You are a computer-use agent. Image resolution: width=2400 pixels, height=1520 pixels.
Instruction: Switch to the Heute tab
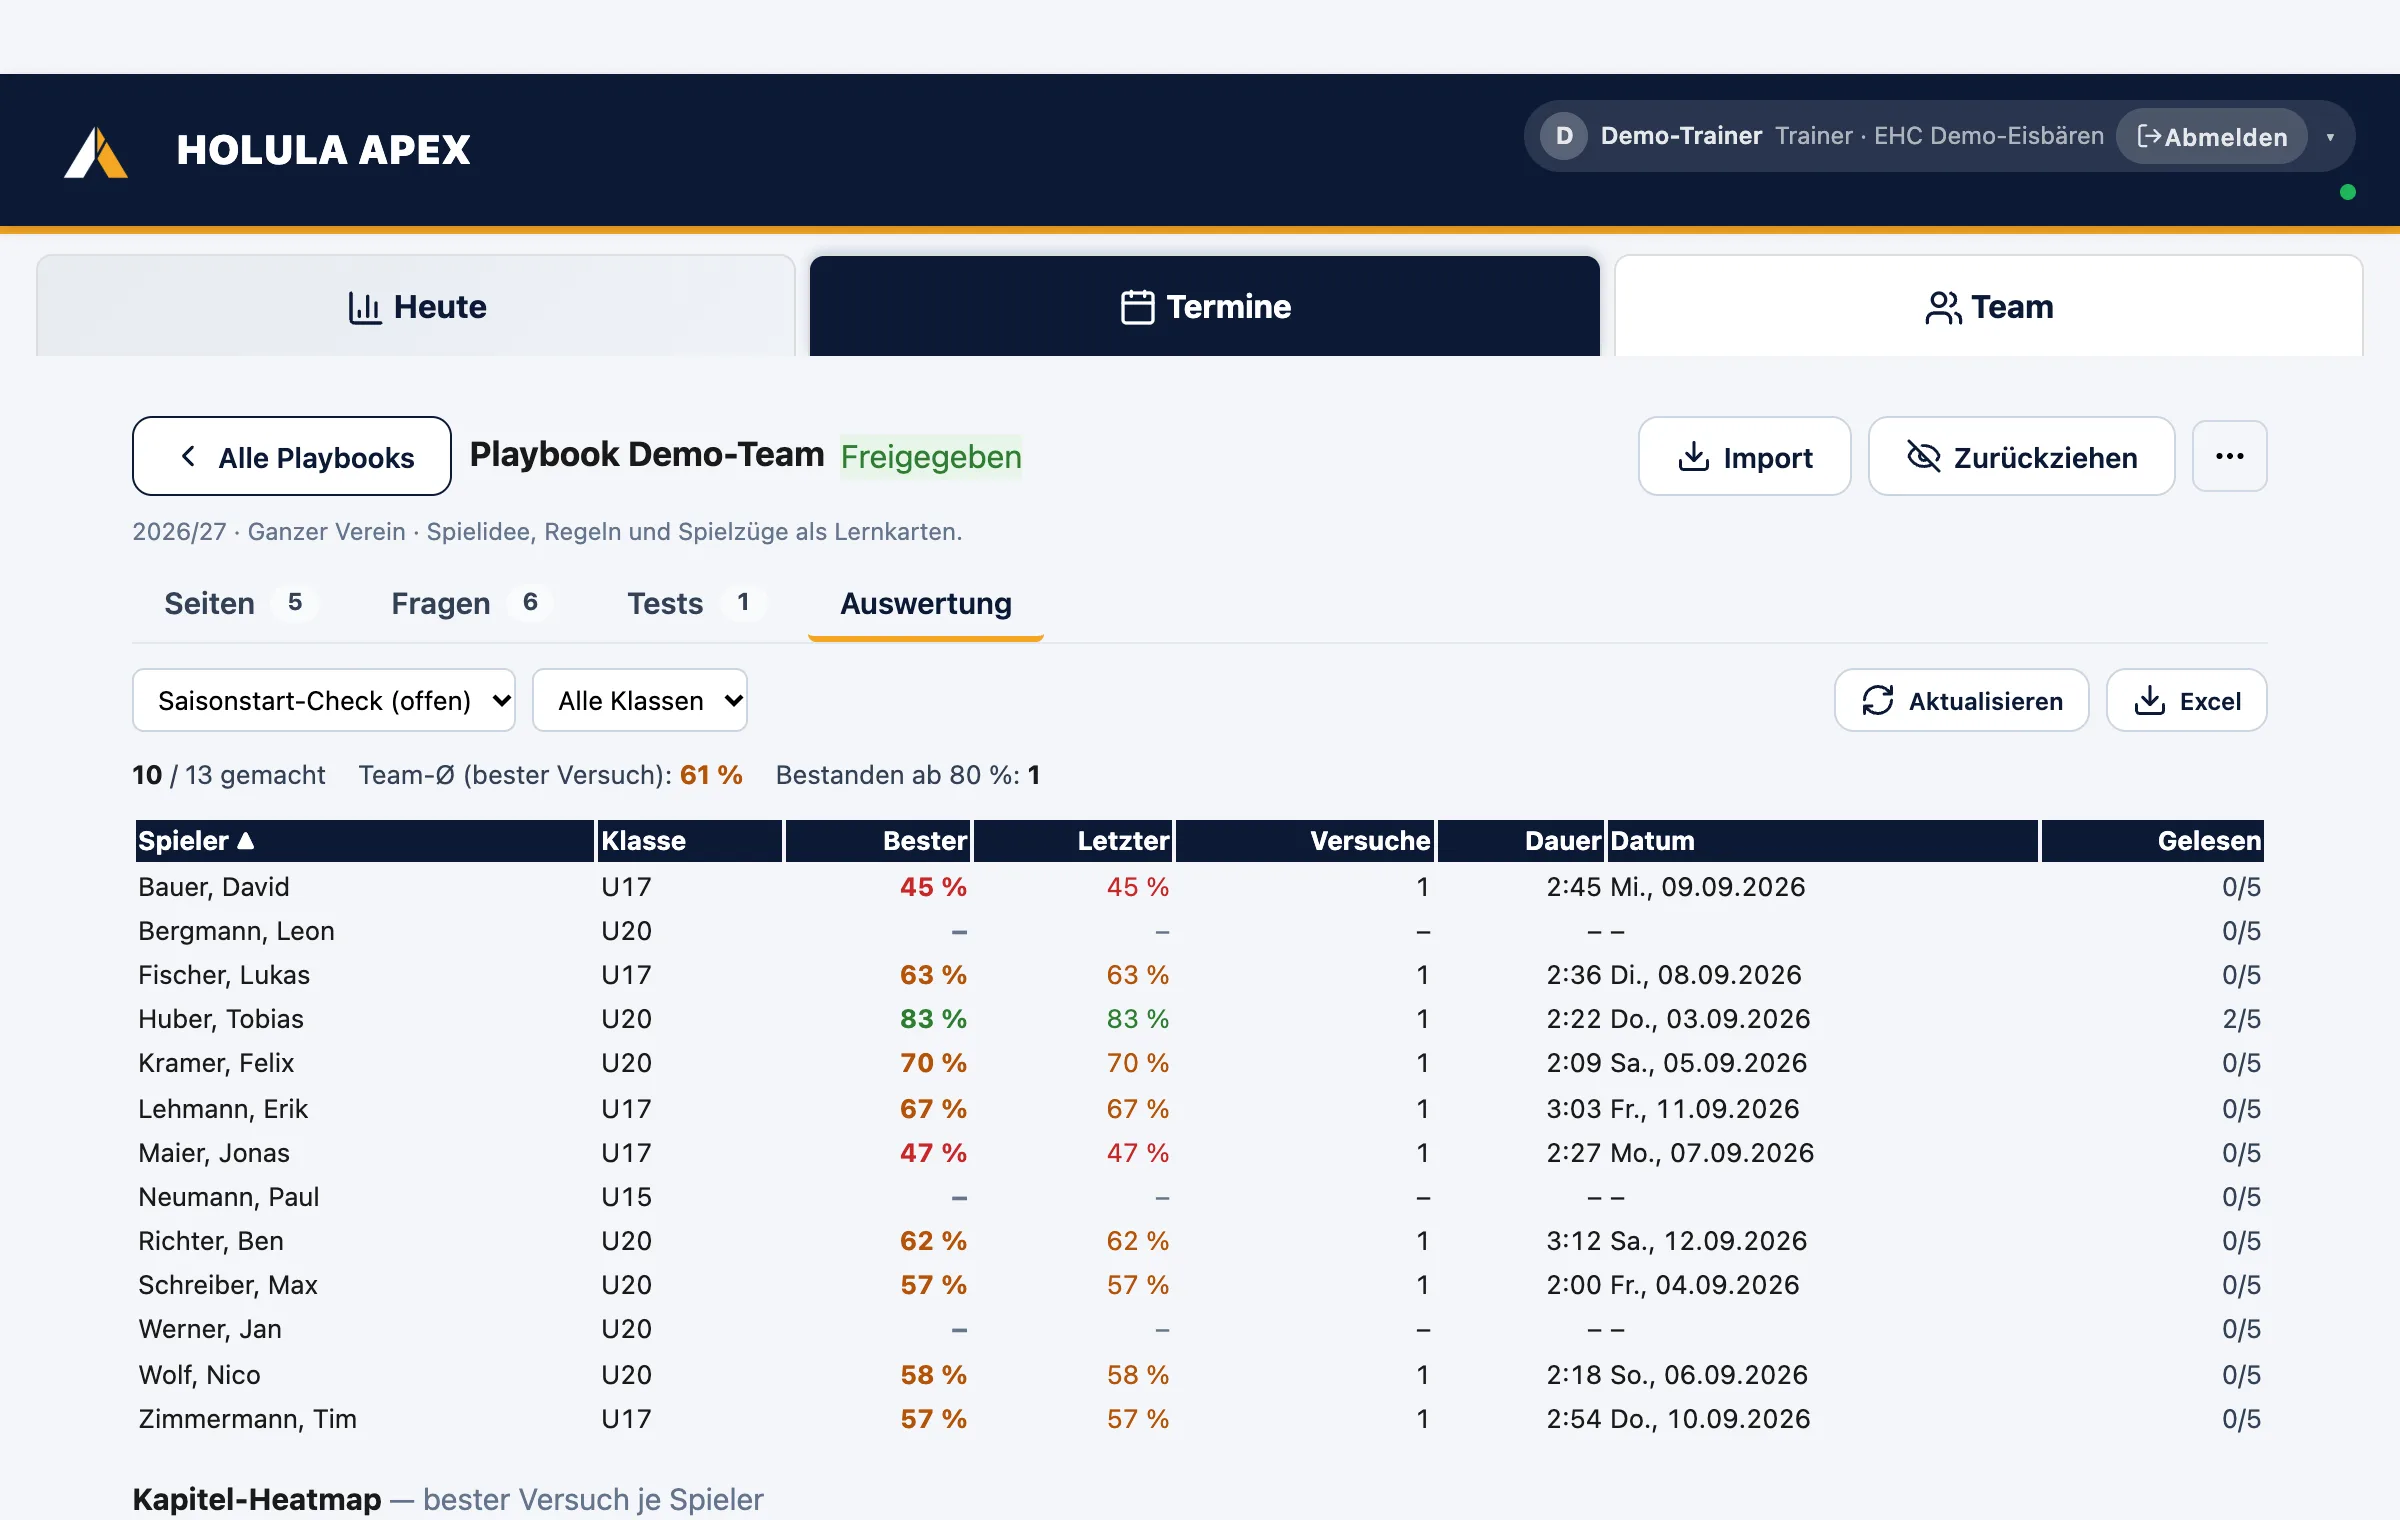point(416,306)
